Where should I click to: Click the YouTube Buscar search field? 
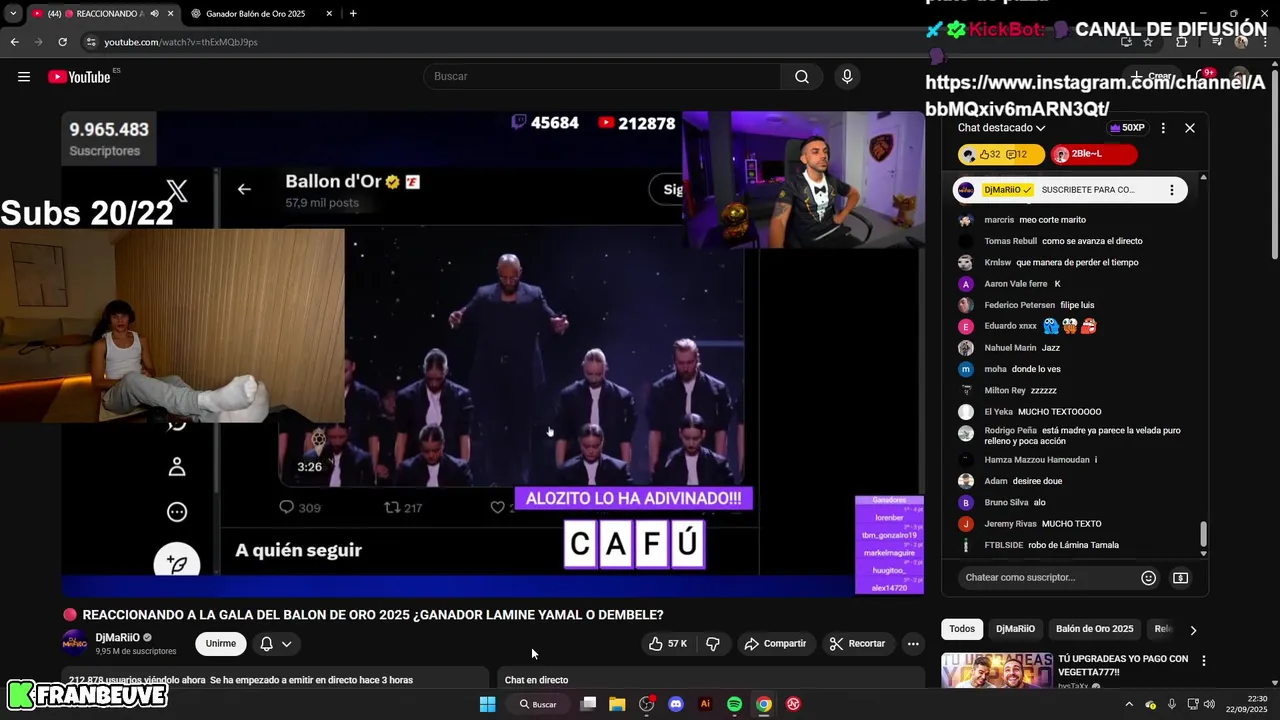coord(603,77)
